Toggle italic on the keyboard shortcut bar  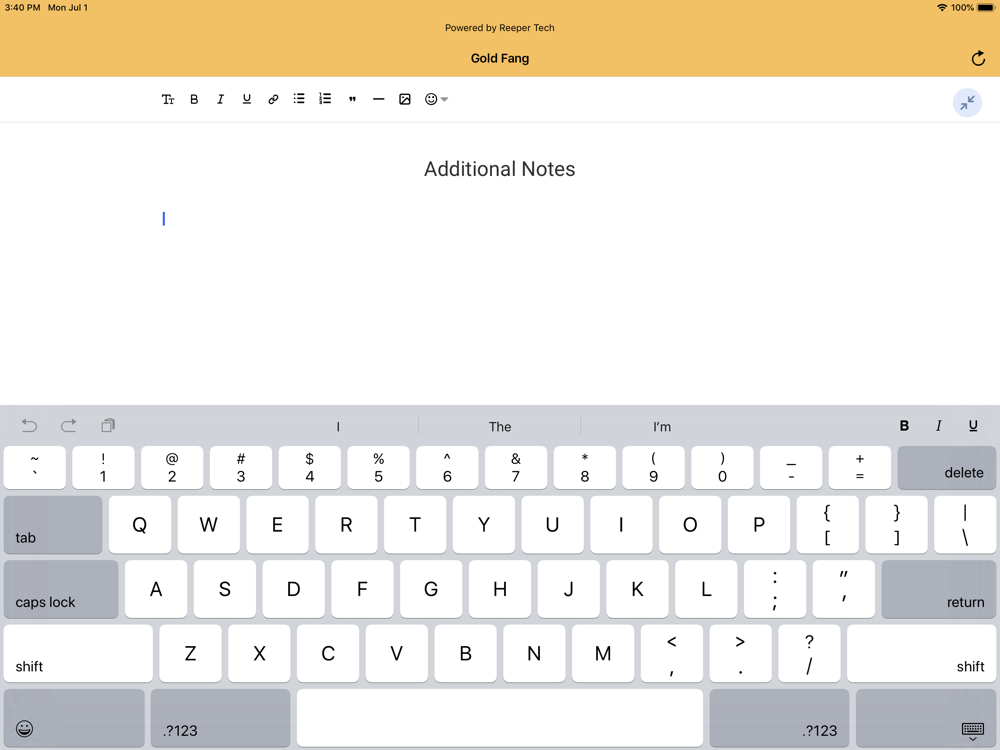[x=938, y=426]
